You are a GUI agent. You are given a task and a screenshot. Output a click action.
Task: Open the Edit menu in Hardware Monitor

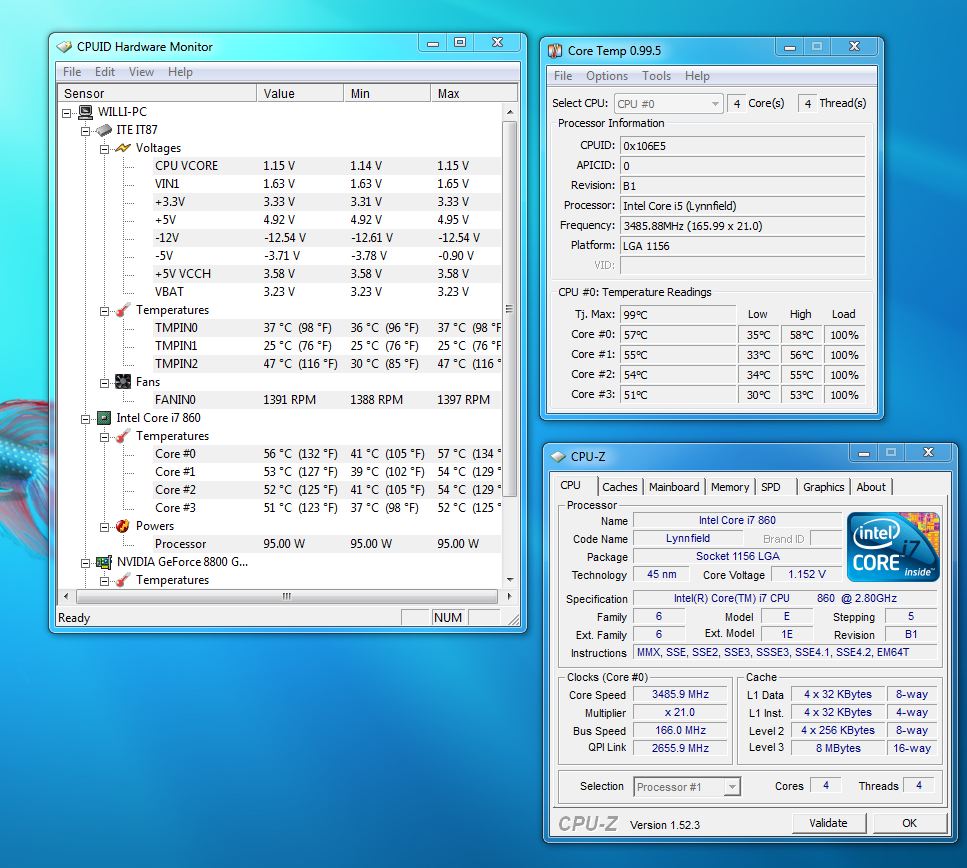(x=105, y=72)
